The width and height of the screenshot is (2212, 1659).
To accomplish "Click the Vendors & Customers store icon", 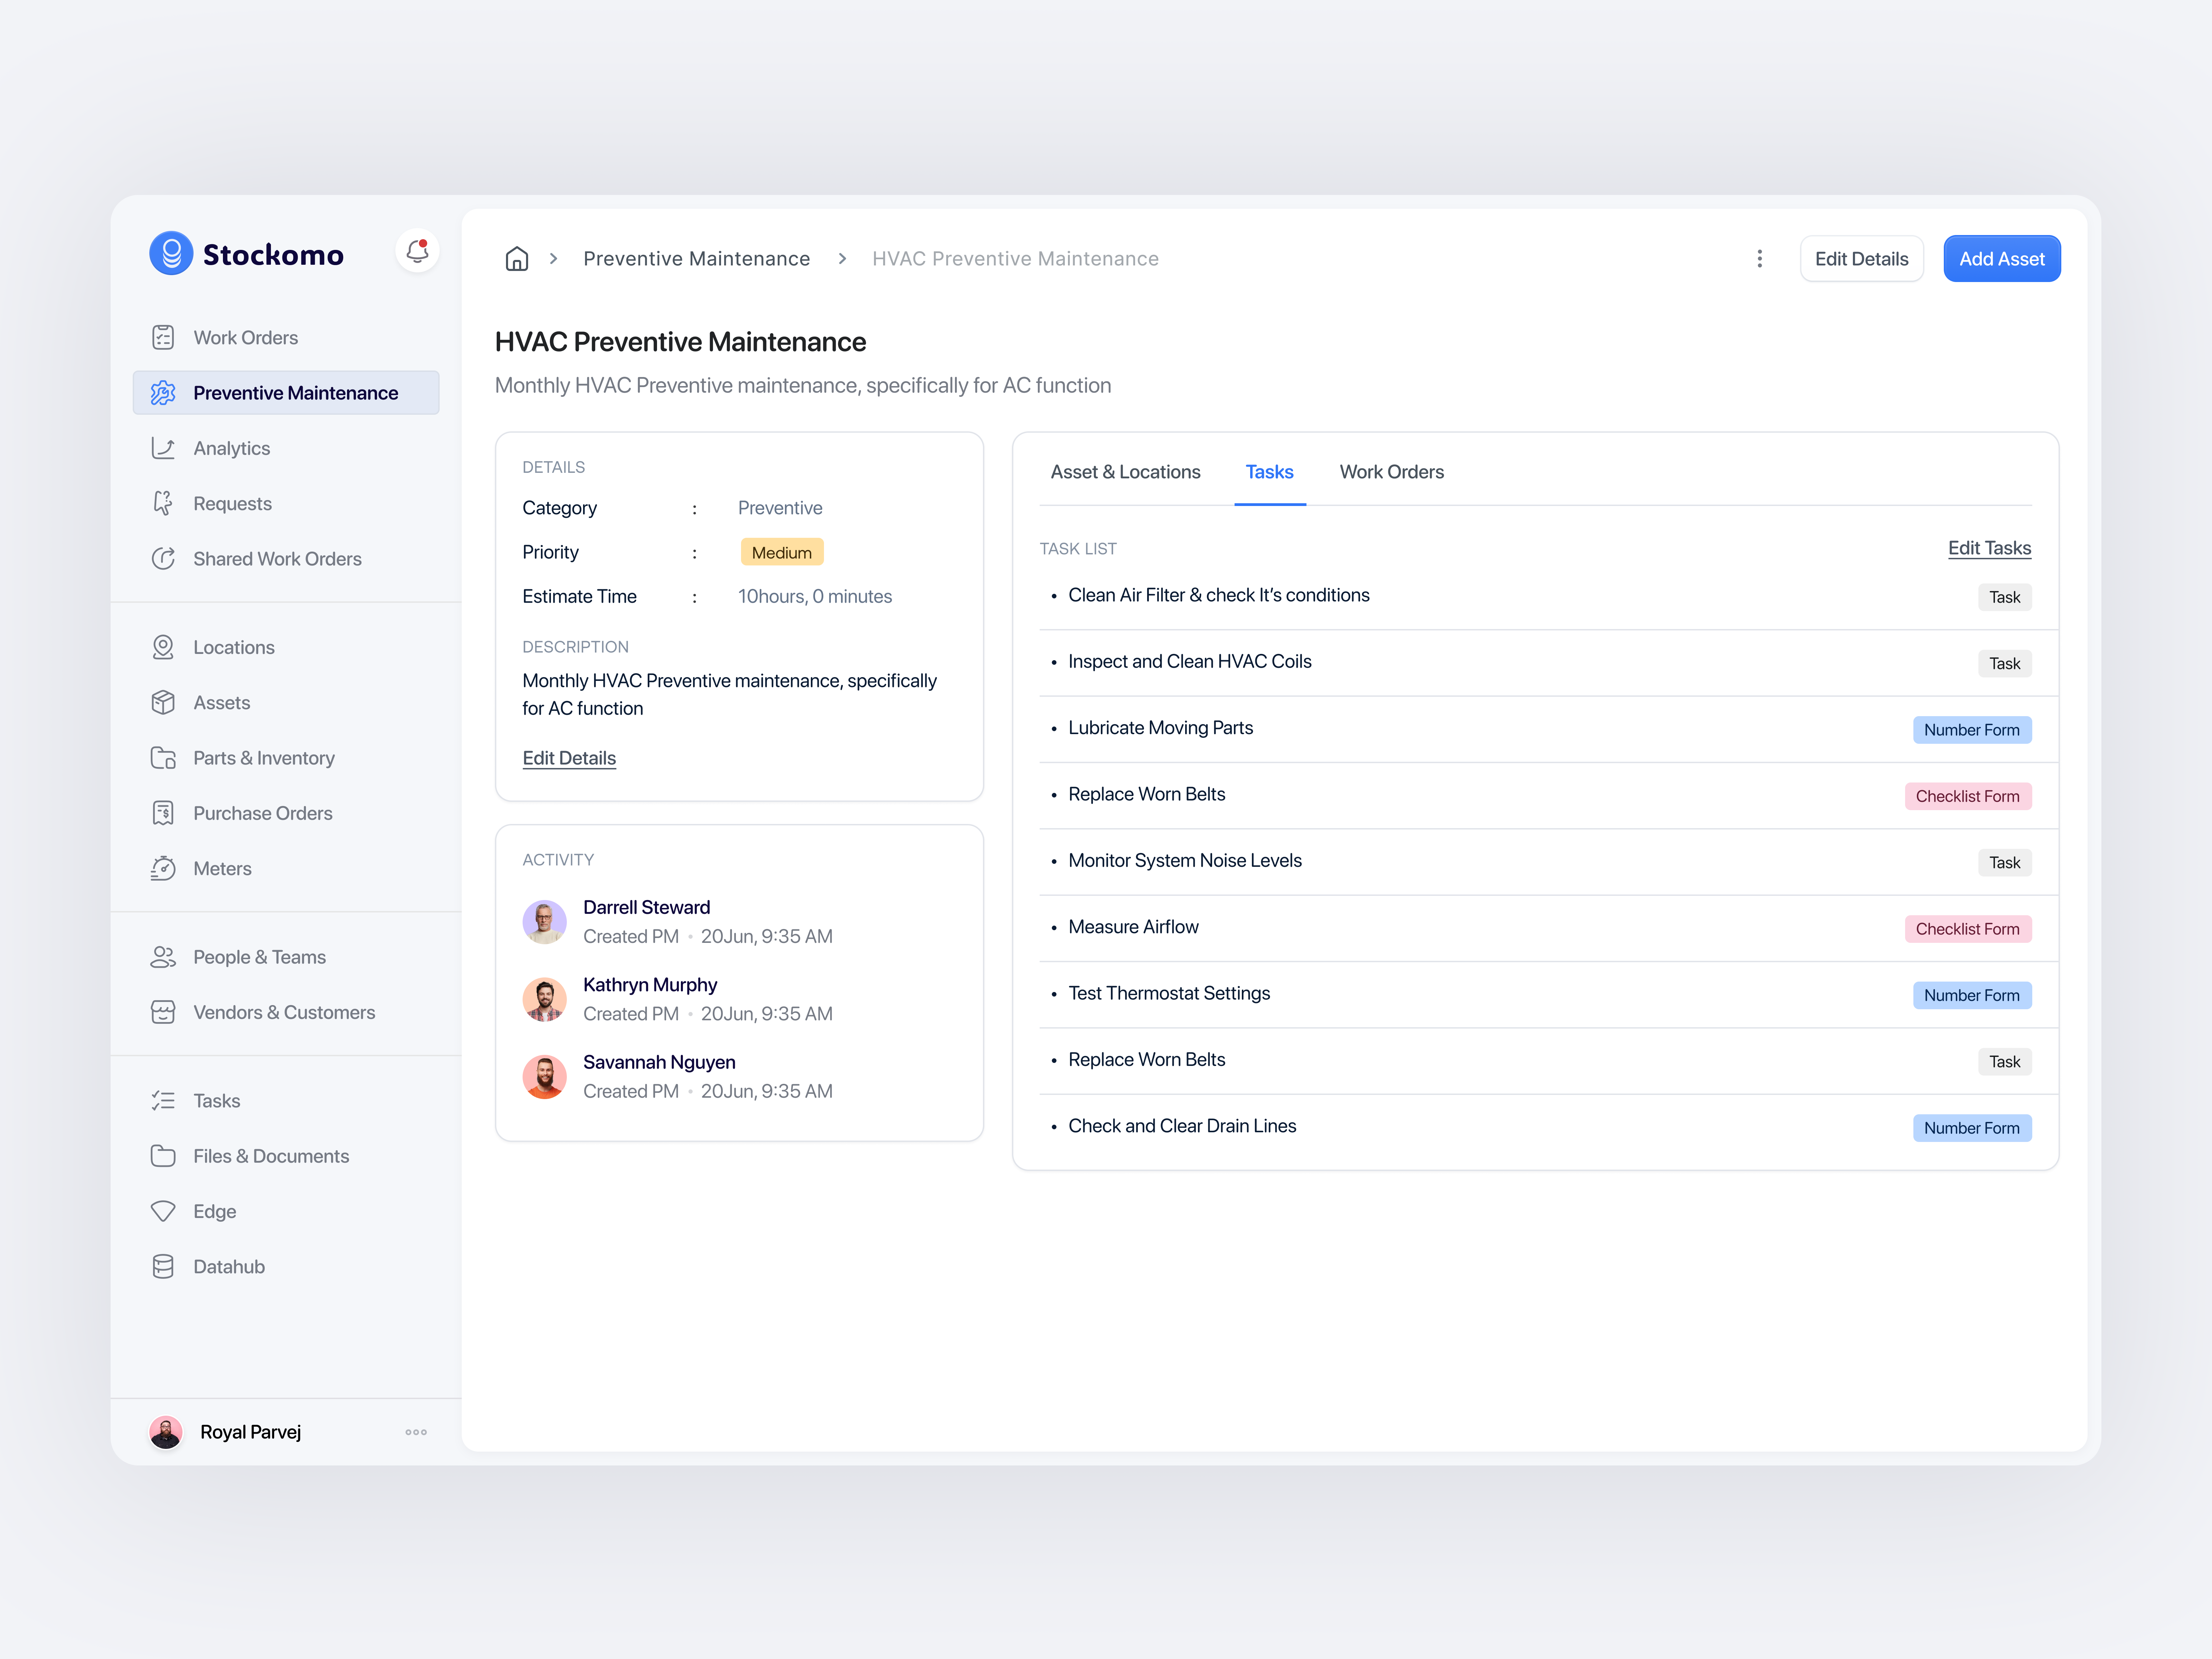I will (163, 1012).
